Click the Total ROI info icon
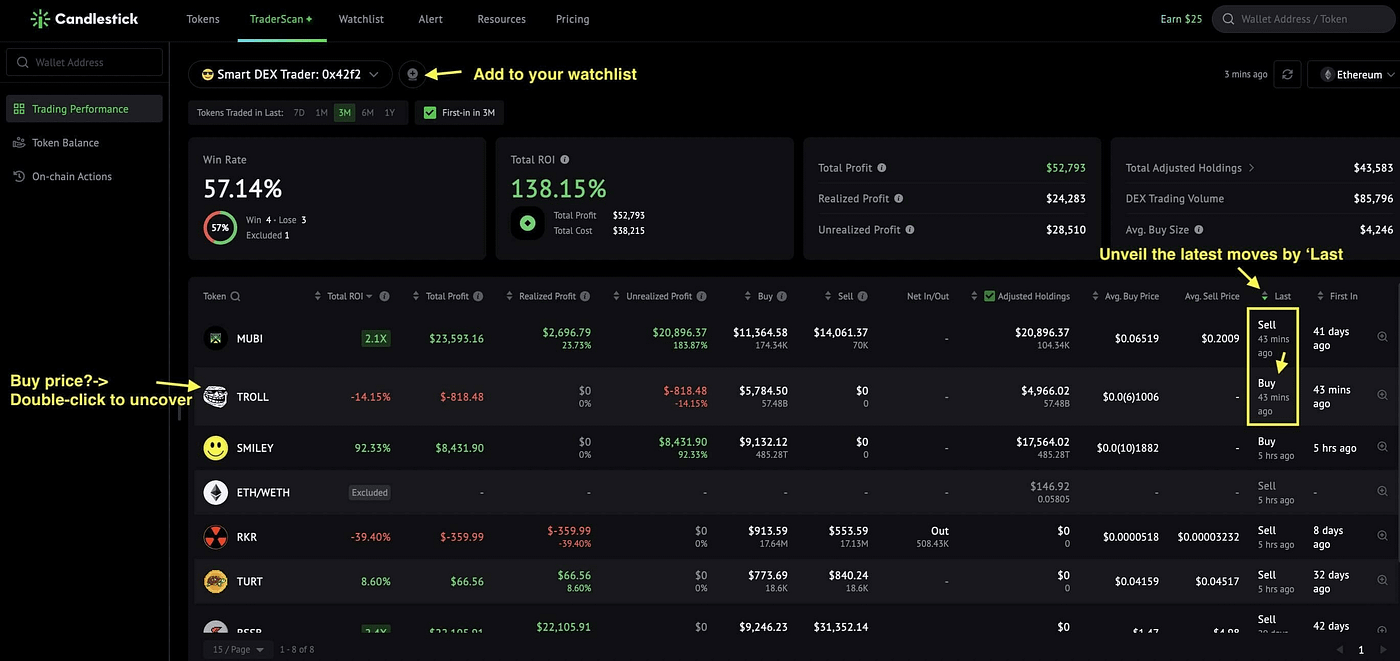The width and height of the screenshot is (1400, 661). pyautogui.click(x=565, y=159)
